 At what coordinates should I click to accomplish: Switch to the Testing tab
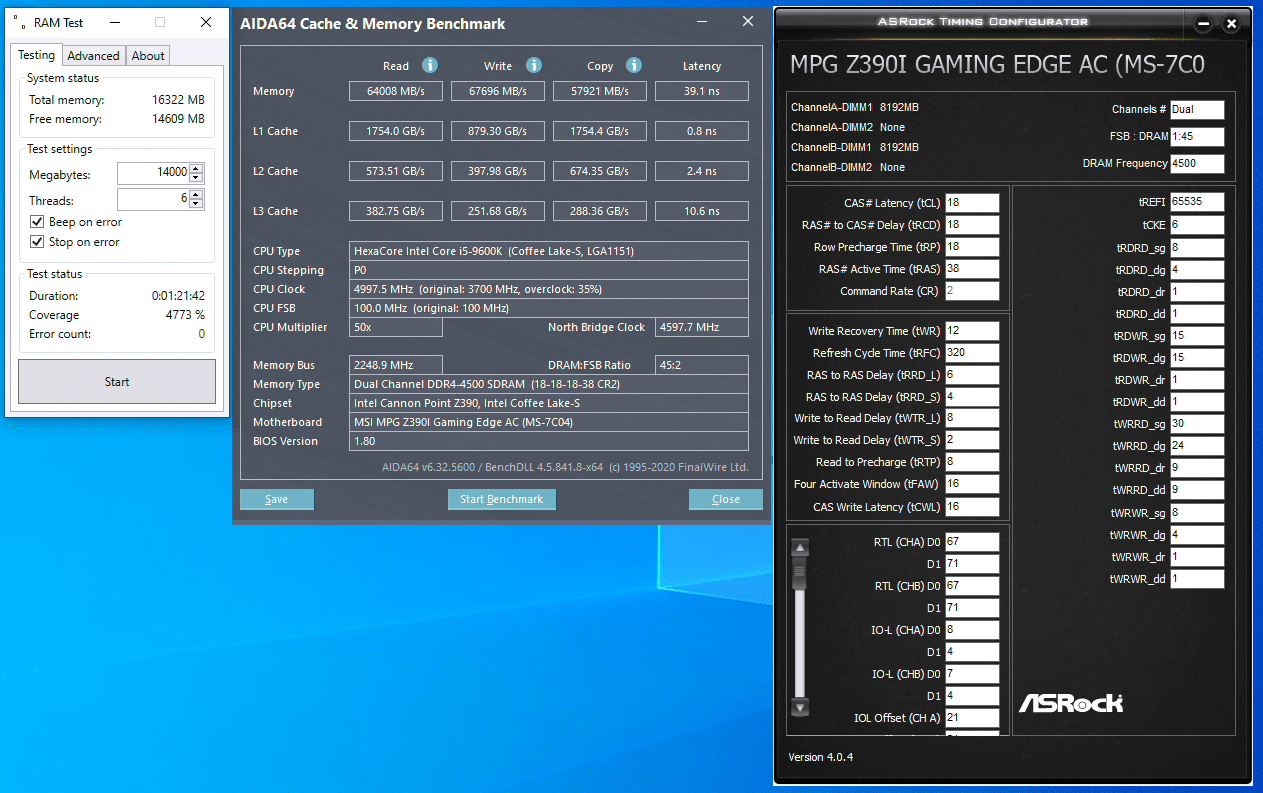(x=36, y=55)
